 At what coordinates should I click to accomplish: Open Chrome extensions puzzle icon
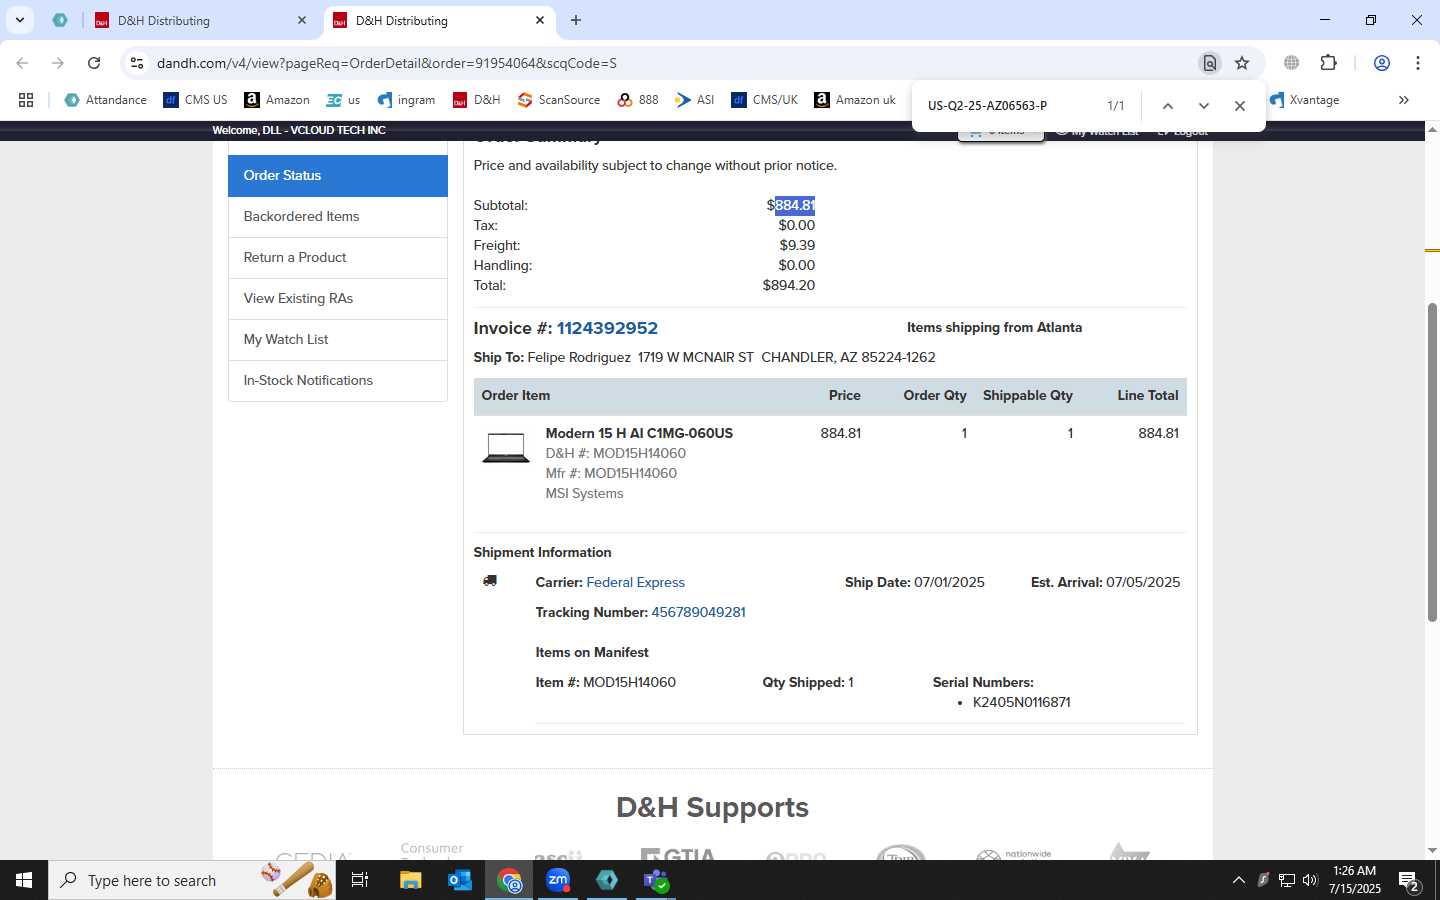tap(1329, 63)
